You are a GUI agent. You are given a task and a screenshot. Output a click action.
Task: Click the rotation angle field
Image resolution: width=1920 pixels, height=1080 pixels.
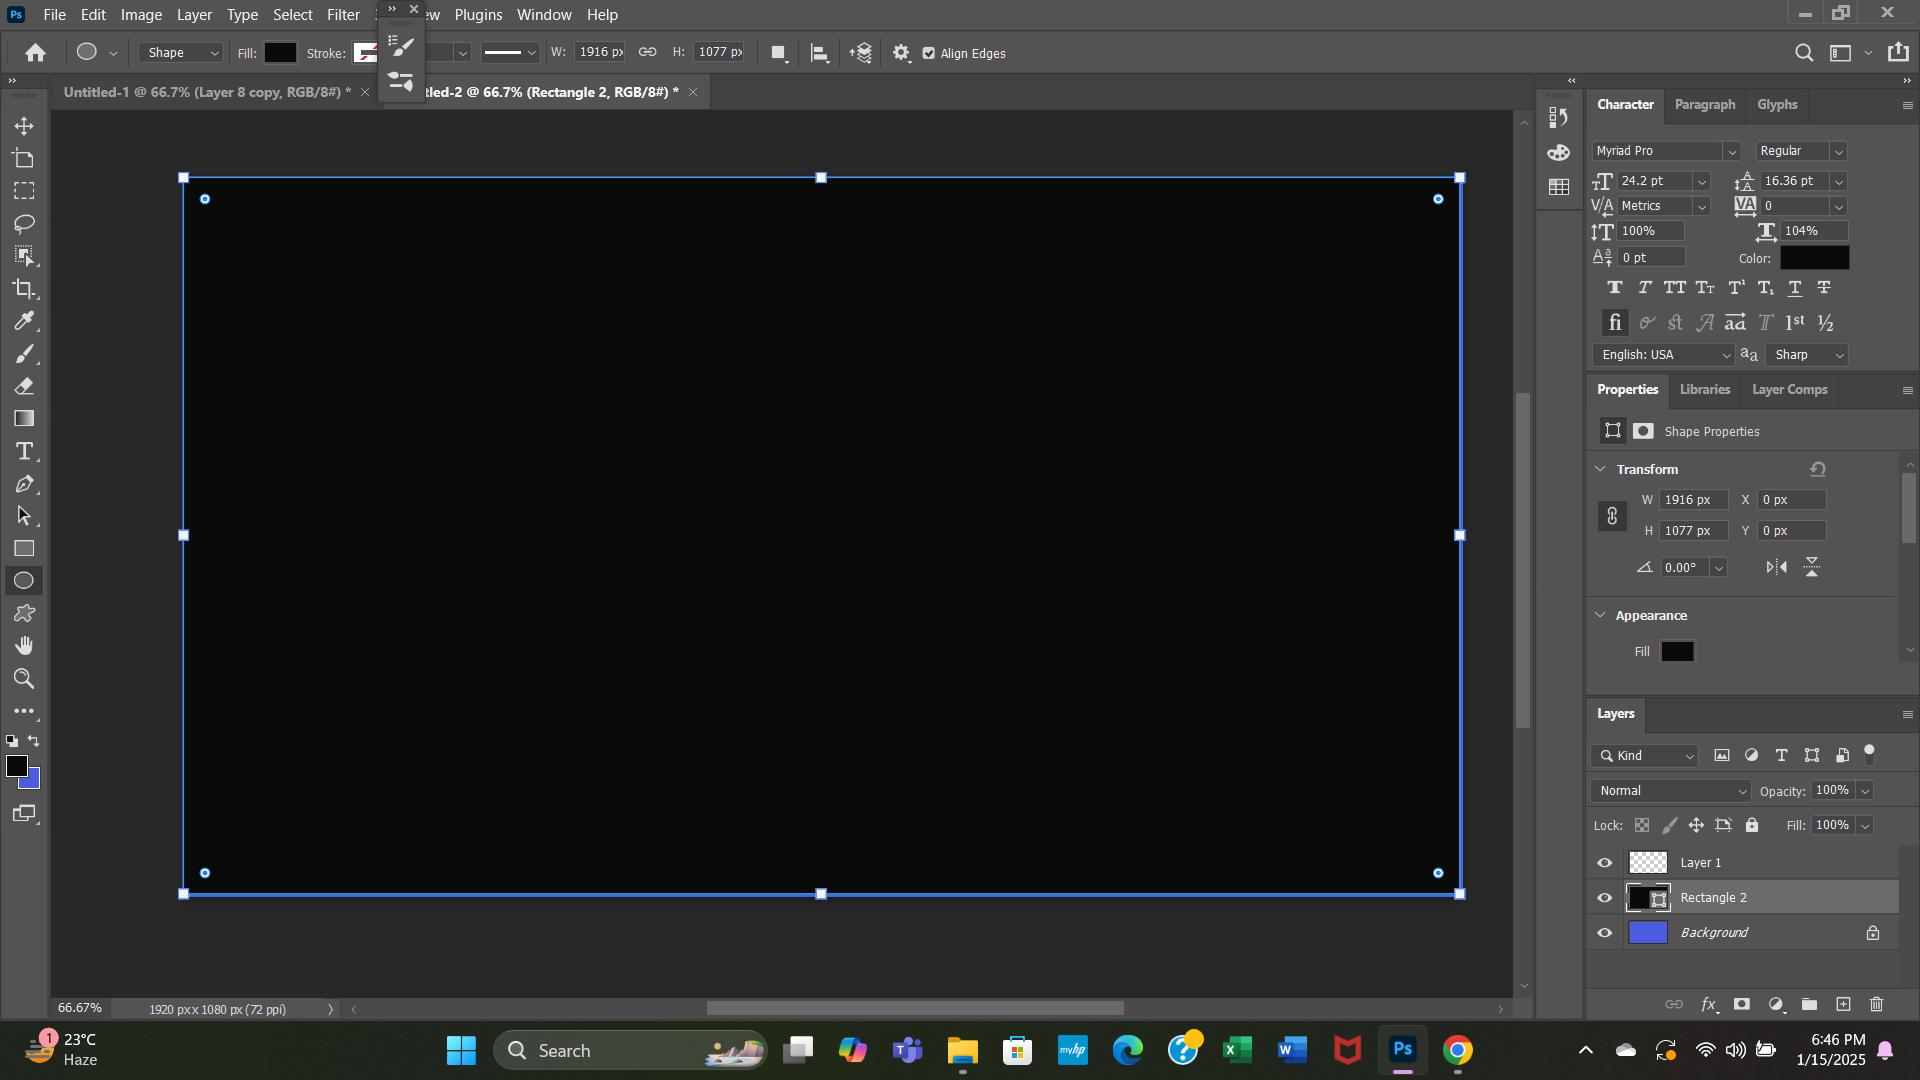1686,567
